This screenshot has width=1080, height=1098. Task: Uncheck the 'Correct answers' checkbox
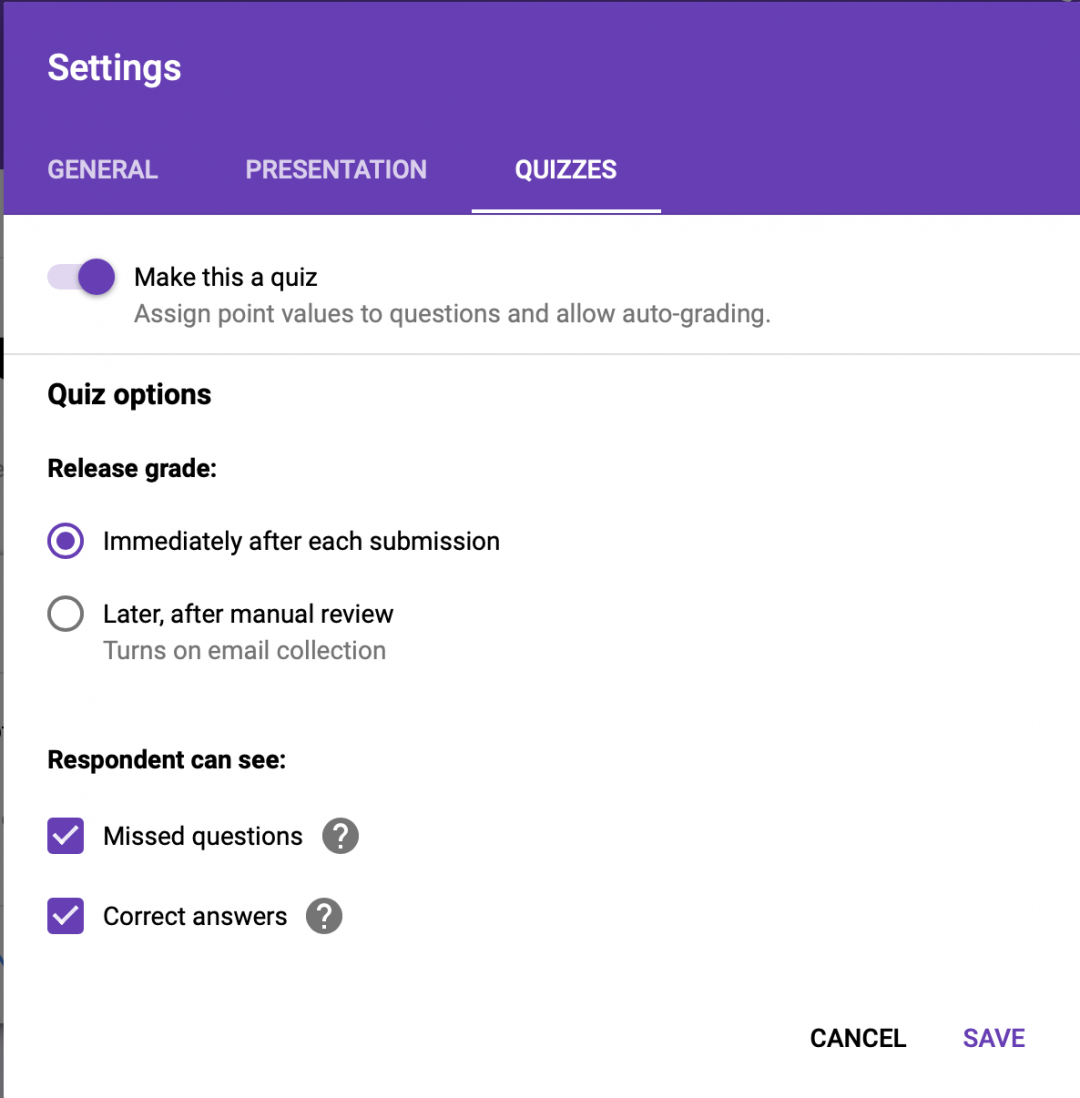(x=65, y=915)
